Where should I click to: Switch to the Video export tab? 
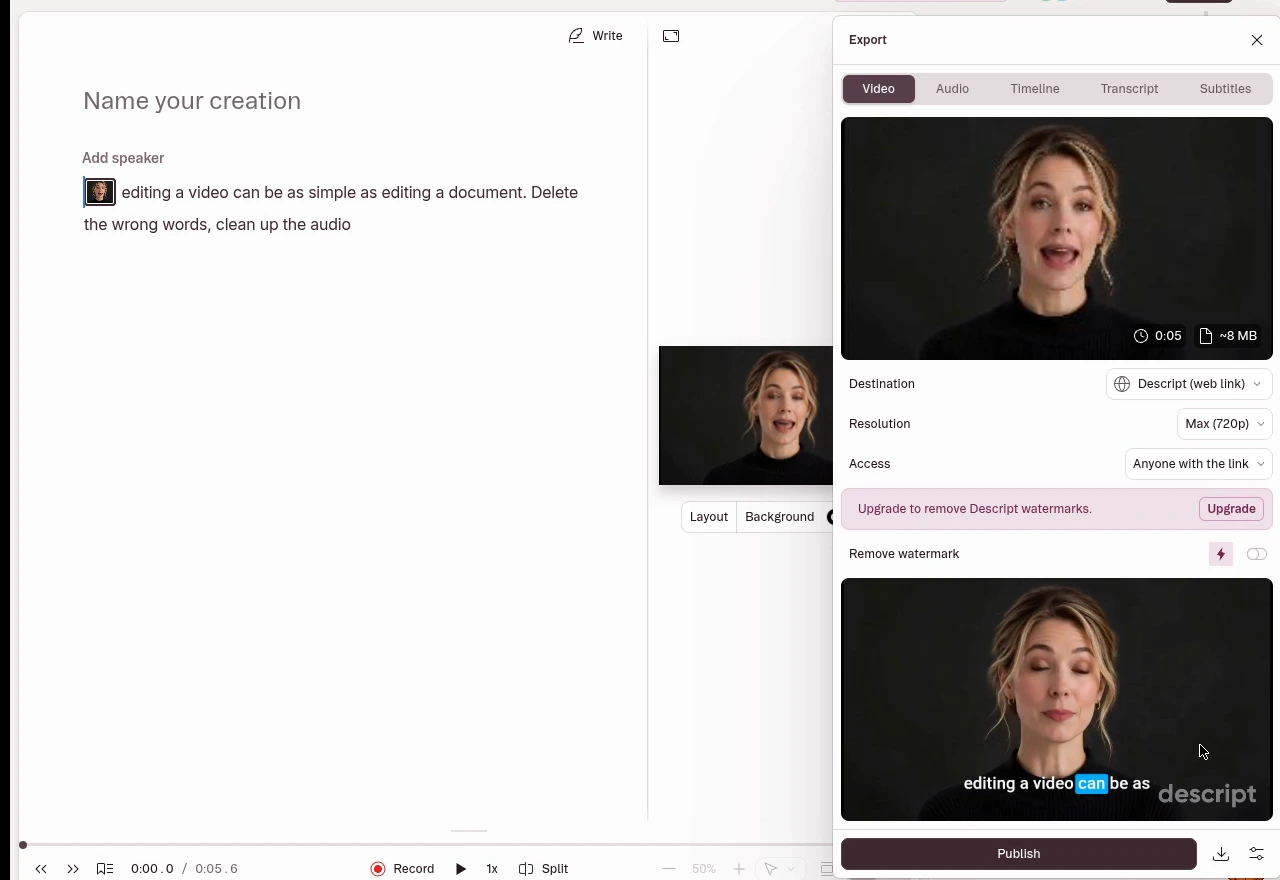pos(878,89)
